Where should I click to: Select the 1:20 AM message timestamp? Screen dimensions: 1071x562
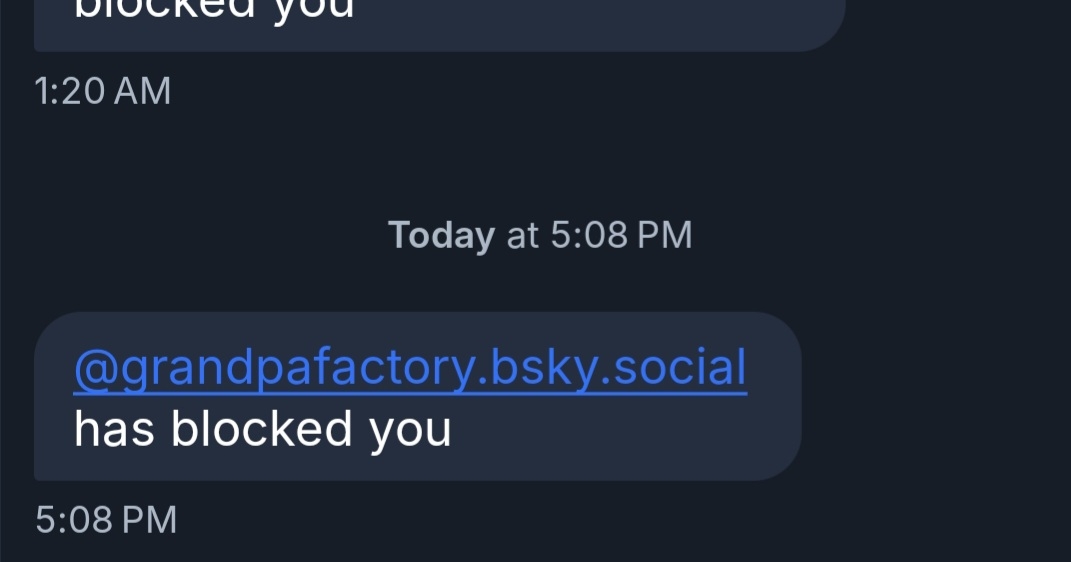tap(102, 91)
